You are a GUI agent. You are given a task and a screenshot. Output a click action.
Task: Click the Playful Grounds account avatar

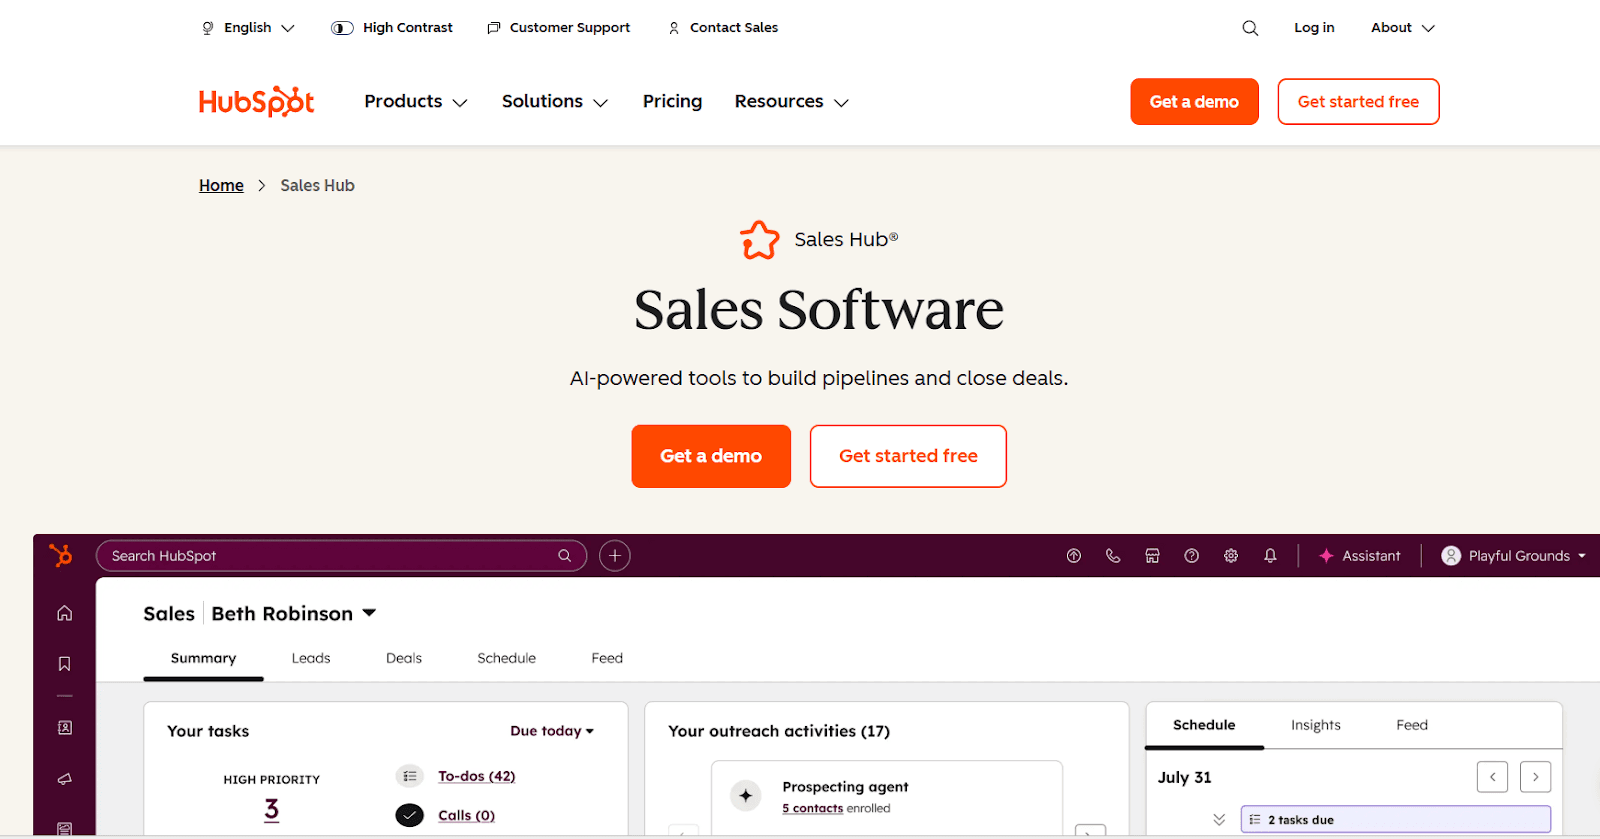(x=1451, y=556)
